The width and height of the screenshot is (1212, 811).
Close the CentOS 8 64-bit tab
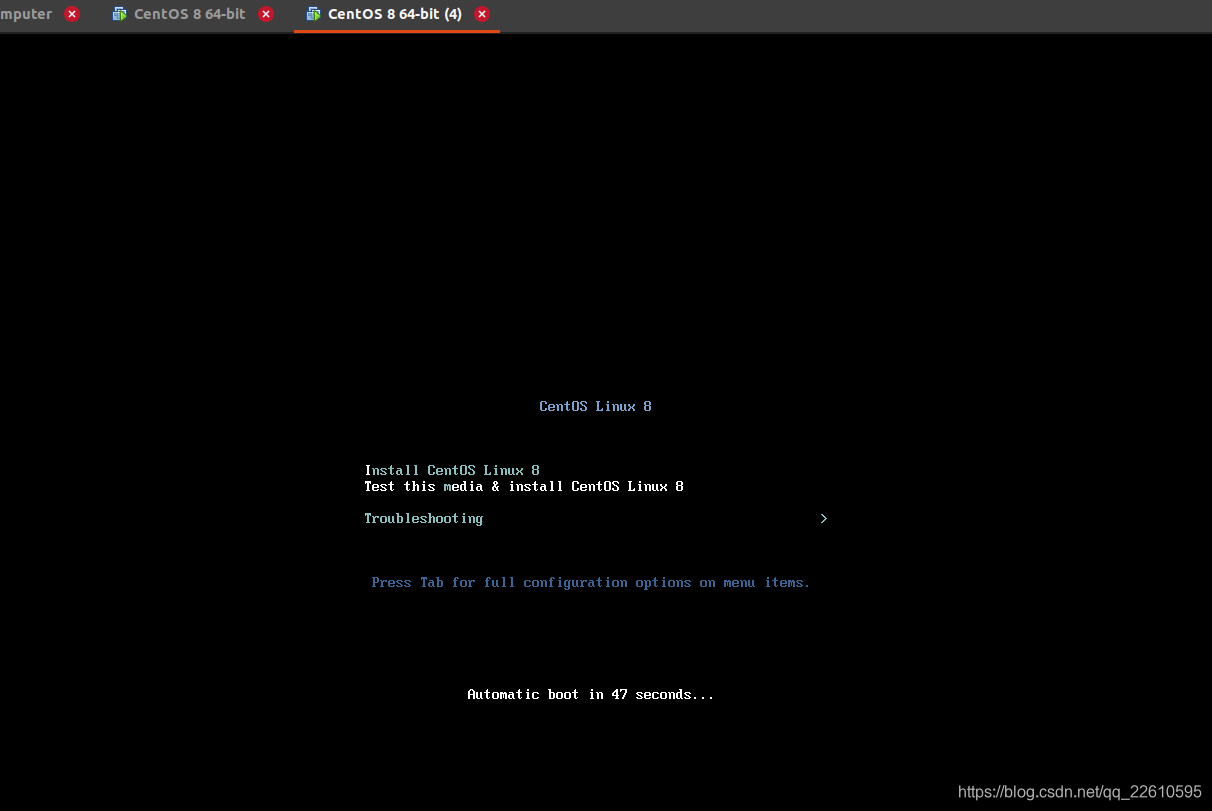266,14
